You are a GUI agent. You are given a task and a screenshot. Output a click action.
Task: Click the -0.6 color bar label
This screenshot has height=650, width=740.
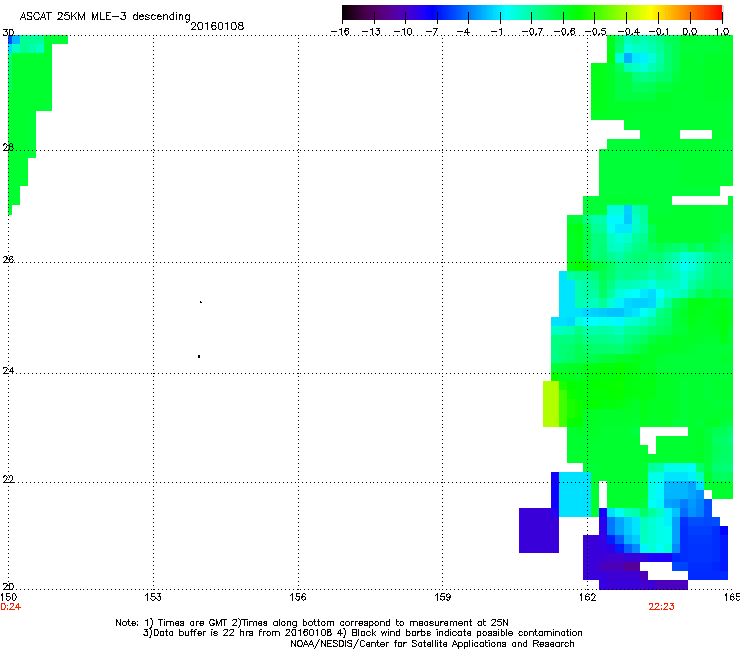point(564,32)
